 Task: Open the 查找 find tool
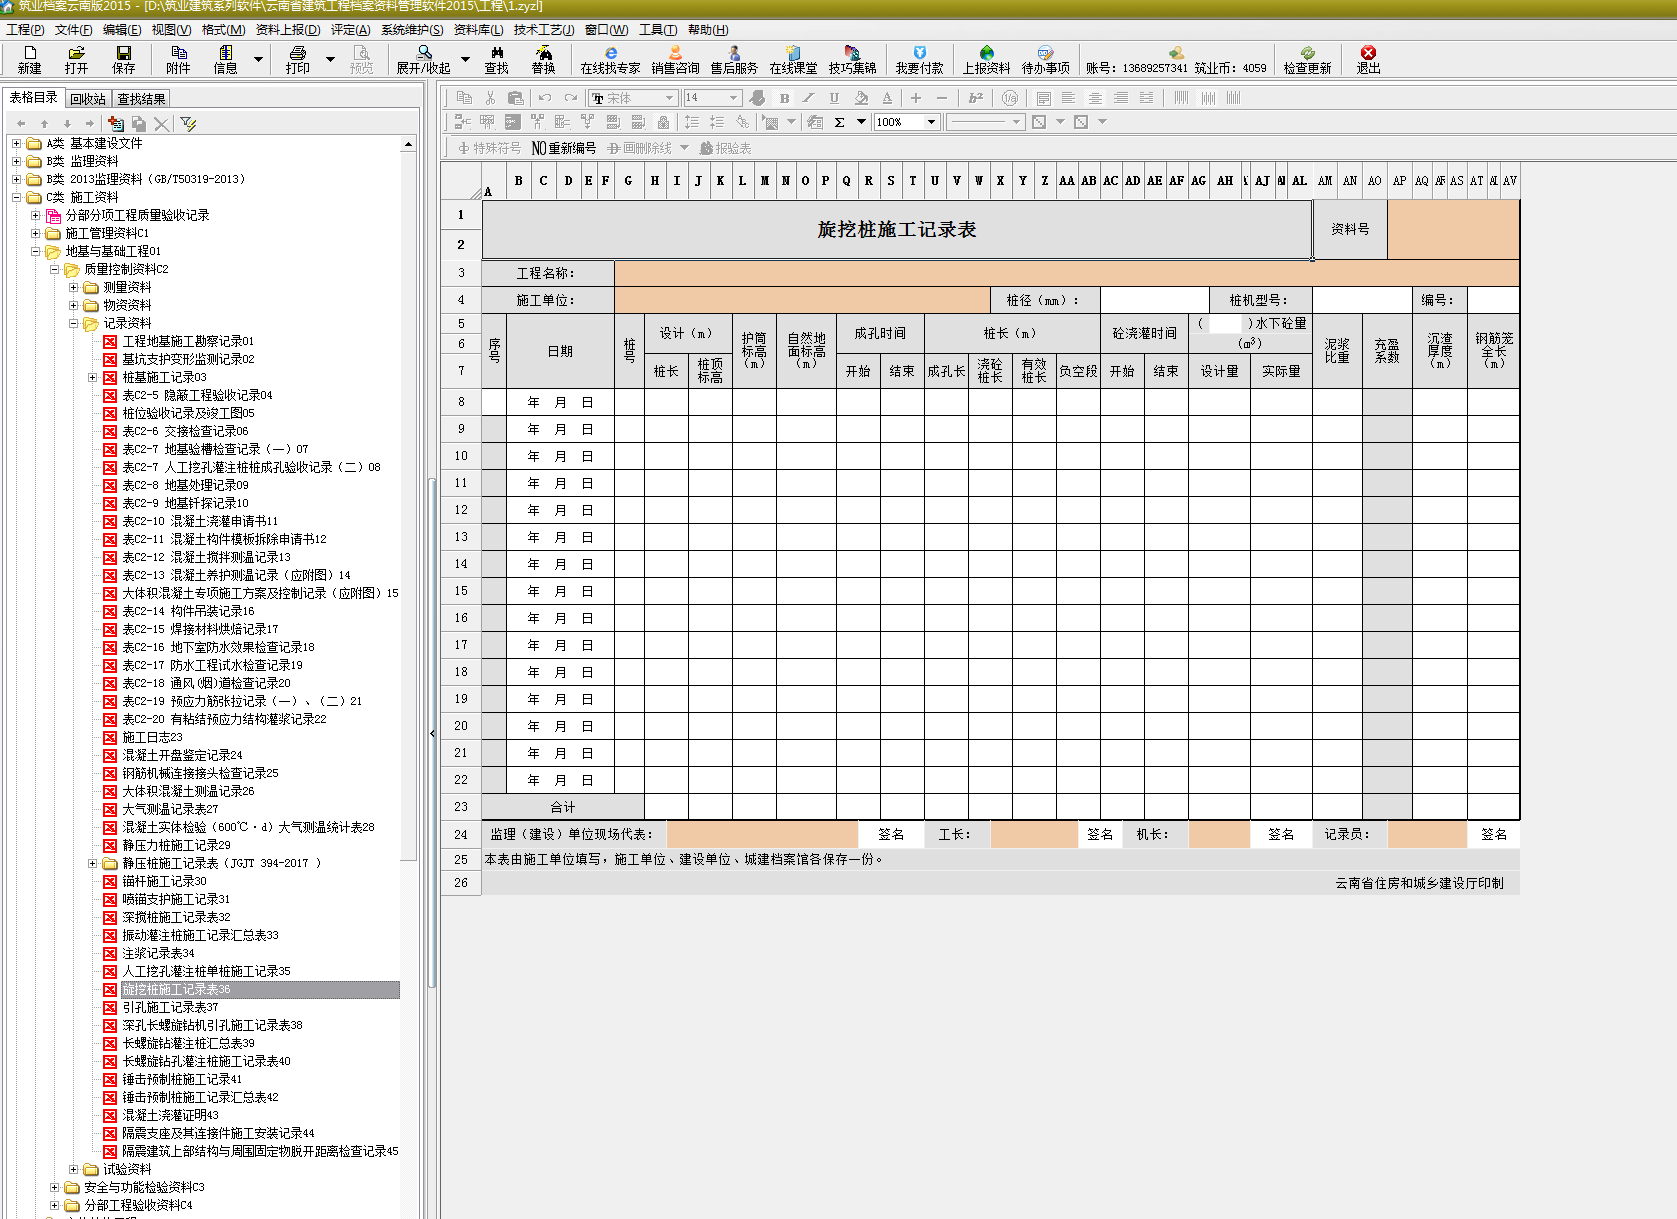[497, 59]
